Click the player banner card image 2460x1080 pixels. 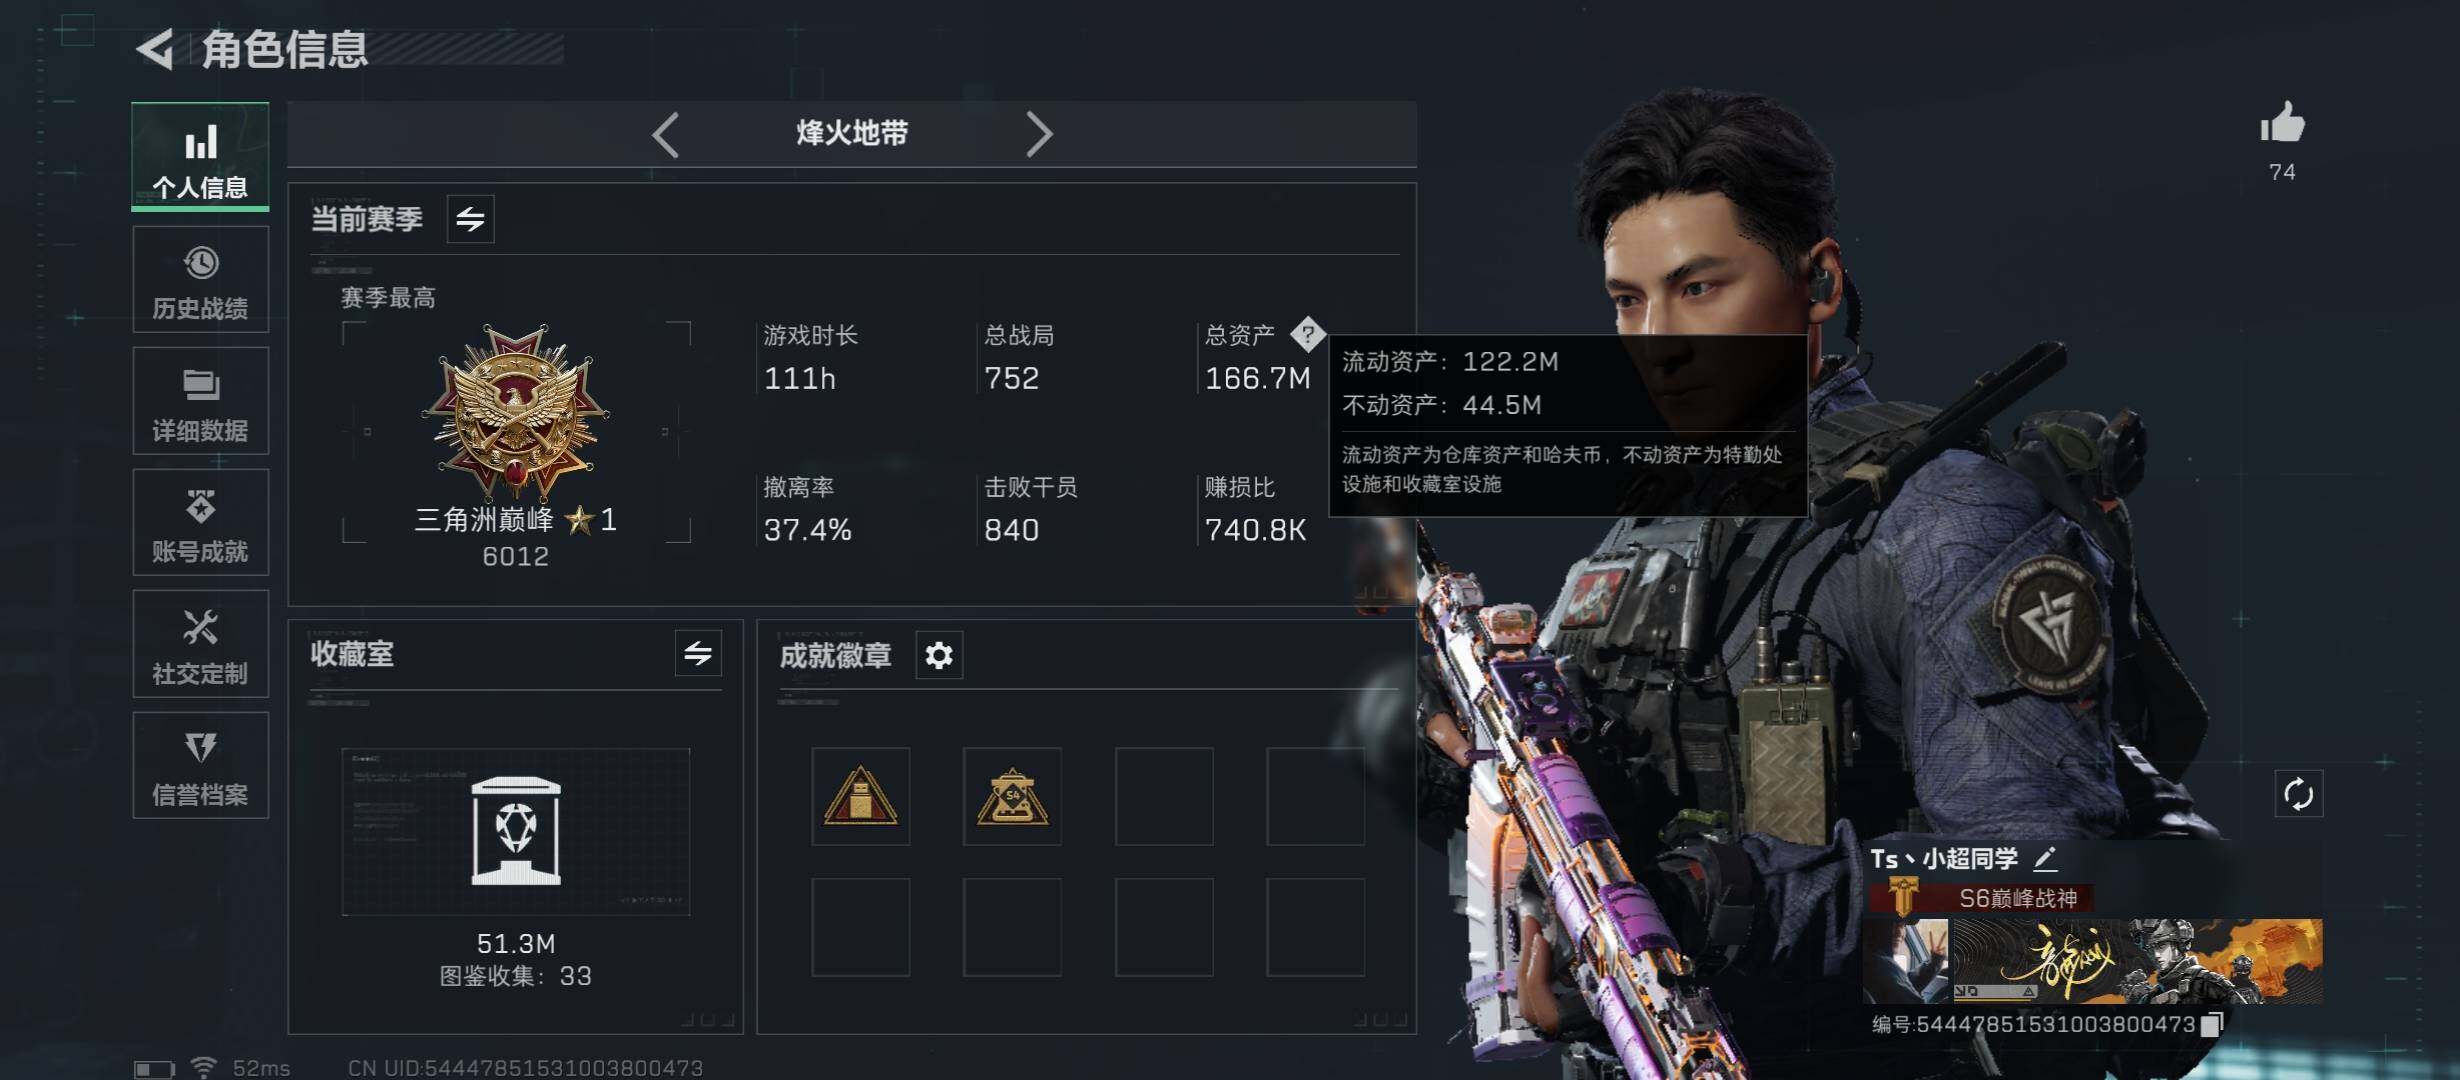2092,961
